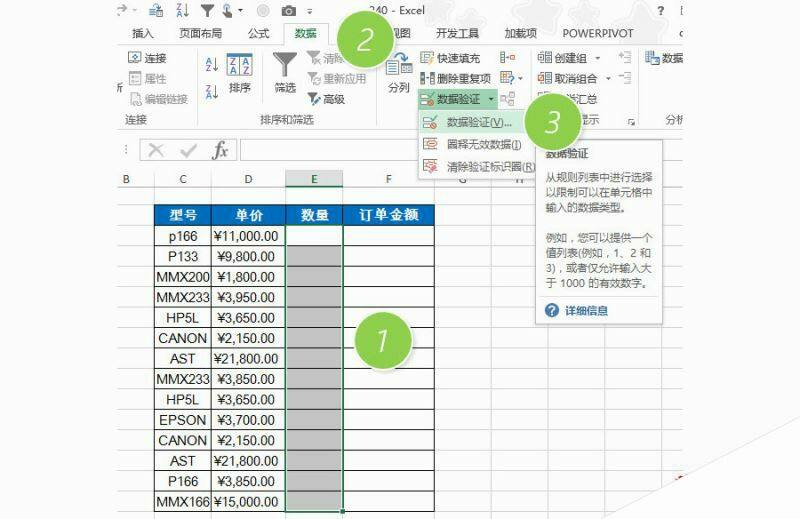
Task: Click the 单价 header cell
Action: pyautogui.click(x=248, y=215)
